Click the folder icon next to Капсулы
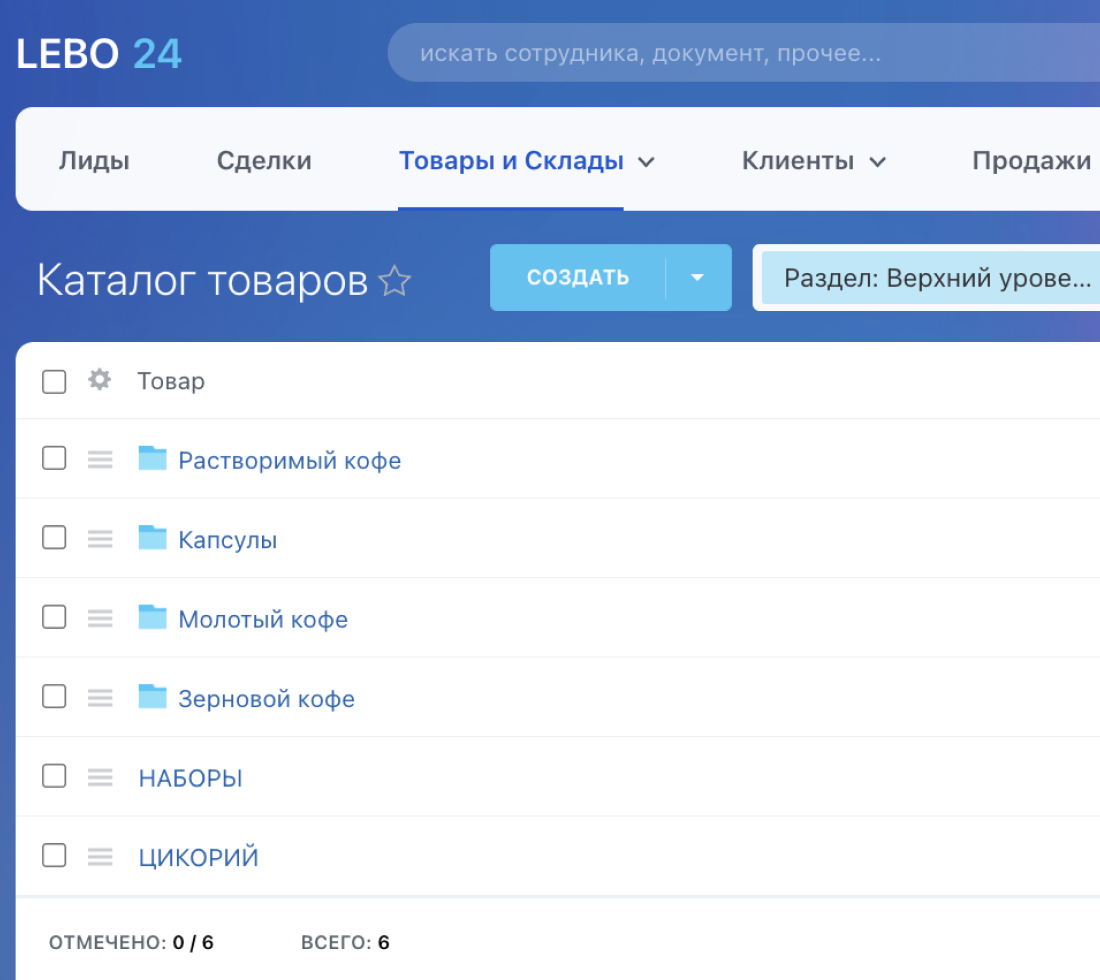1100x980 pixels. pos(152,538)
